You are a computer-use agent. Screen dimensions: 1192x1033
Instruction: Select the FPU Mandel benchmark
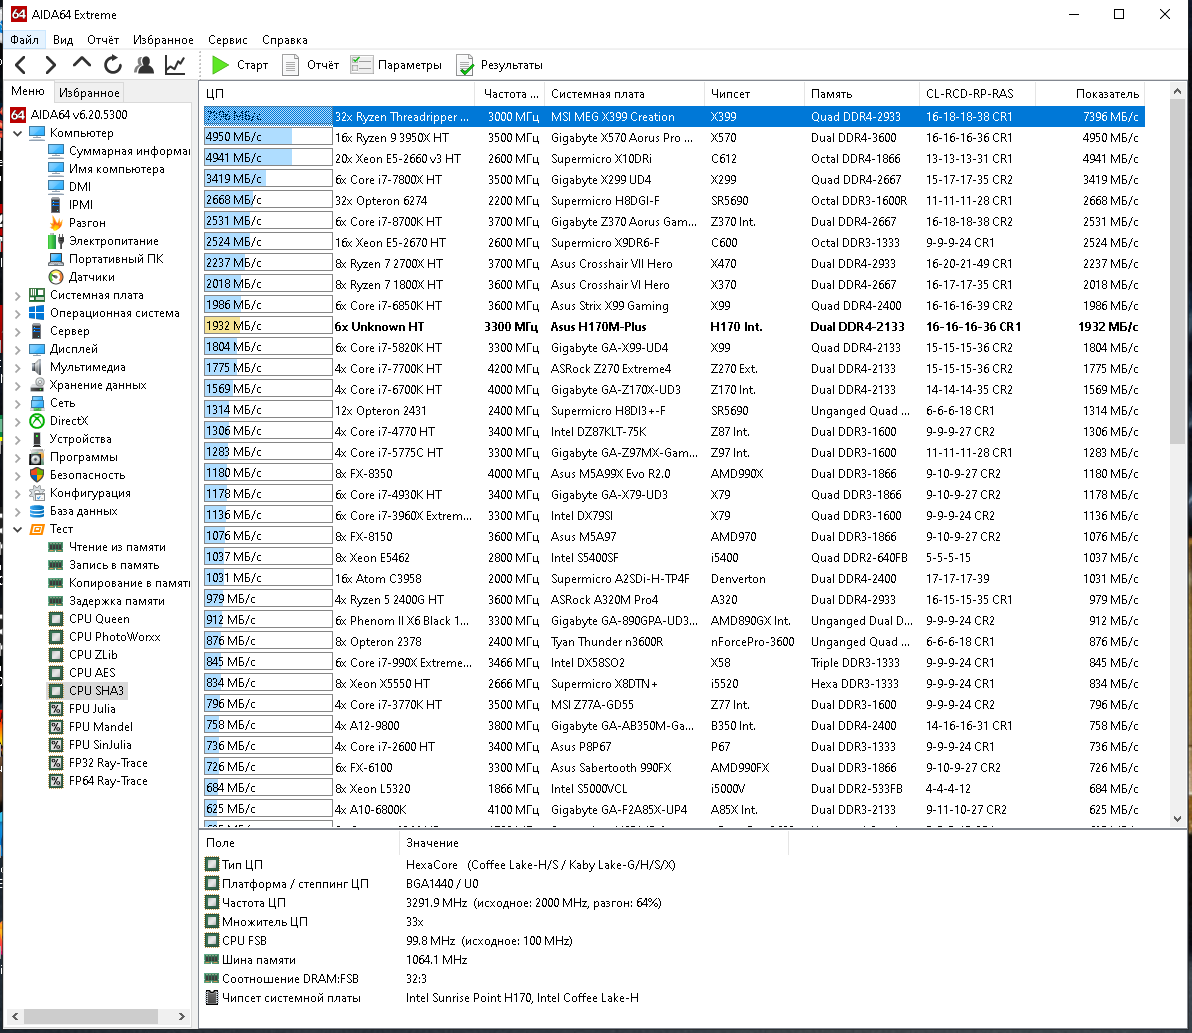[x=90, y=727]
